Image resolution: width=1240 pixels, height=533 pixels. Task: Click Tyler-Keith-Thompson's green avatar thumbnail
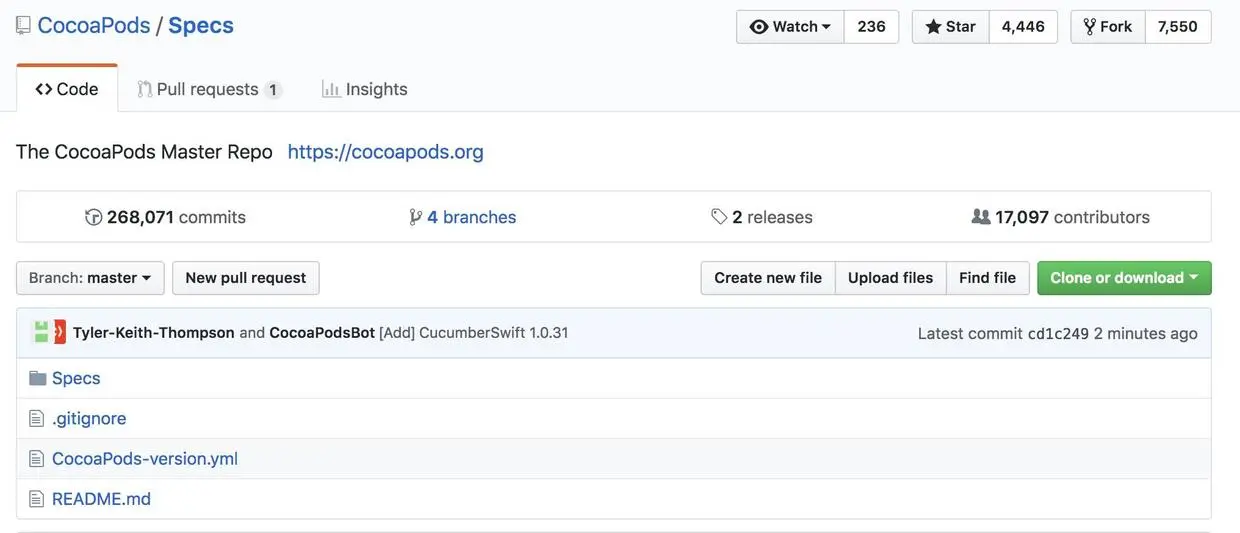click(x=41, y=332)
